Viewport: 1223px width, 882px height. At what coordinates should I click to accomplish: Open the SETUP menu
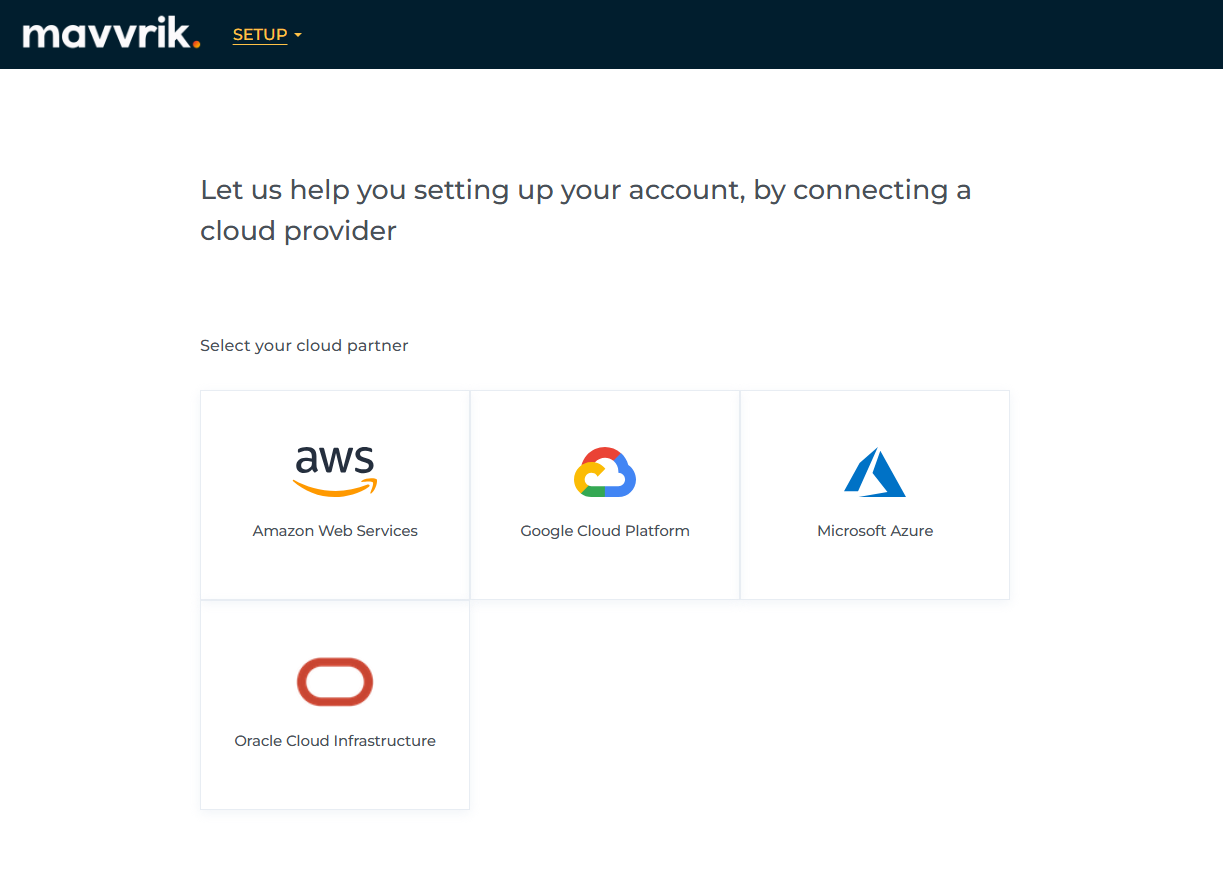[260, 35]
